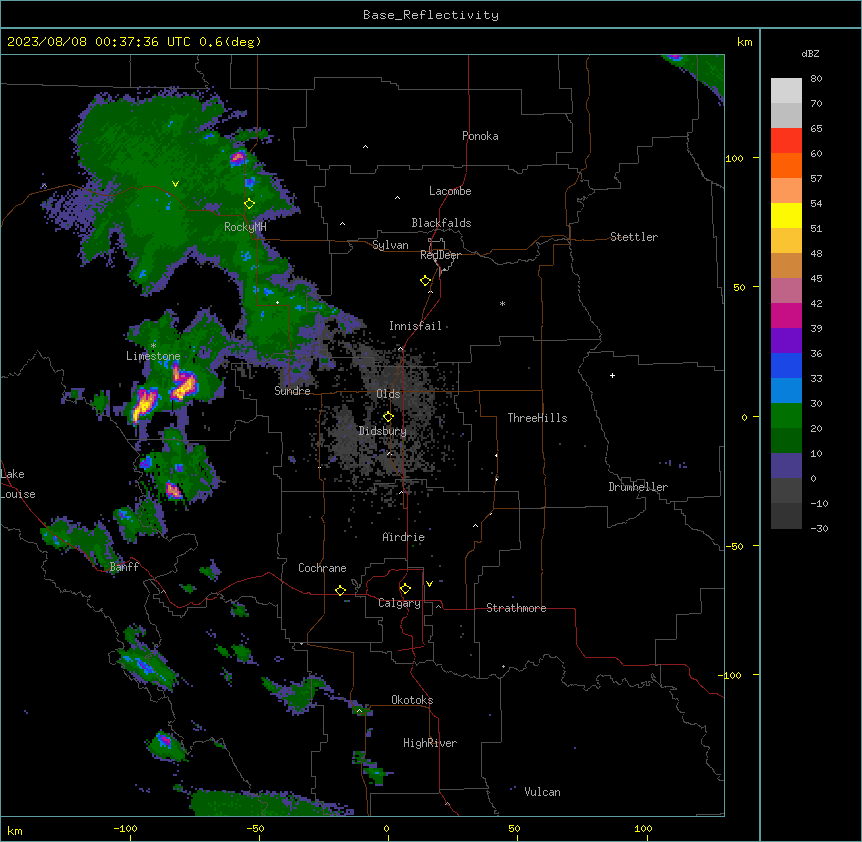Screen dimensions: 862x842
Task: Click the yellow diamond marker south of RedDeer
Action: pos(425,280)
